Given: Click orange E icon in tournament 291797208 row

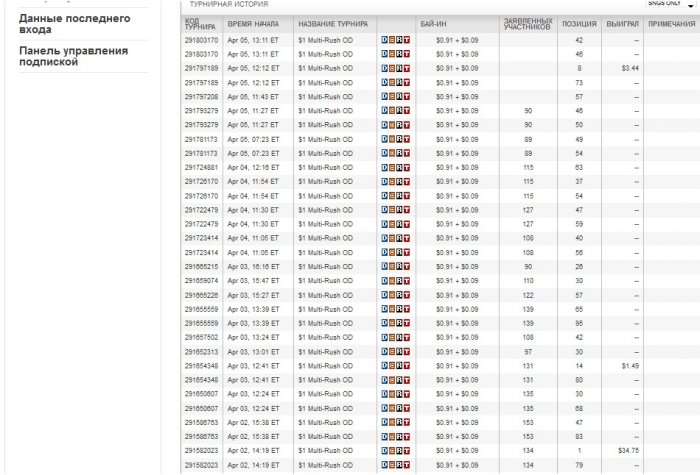Looking at the screenshot, I should (392, 97).
